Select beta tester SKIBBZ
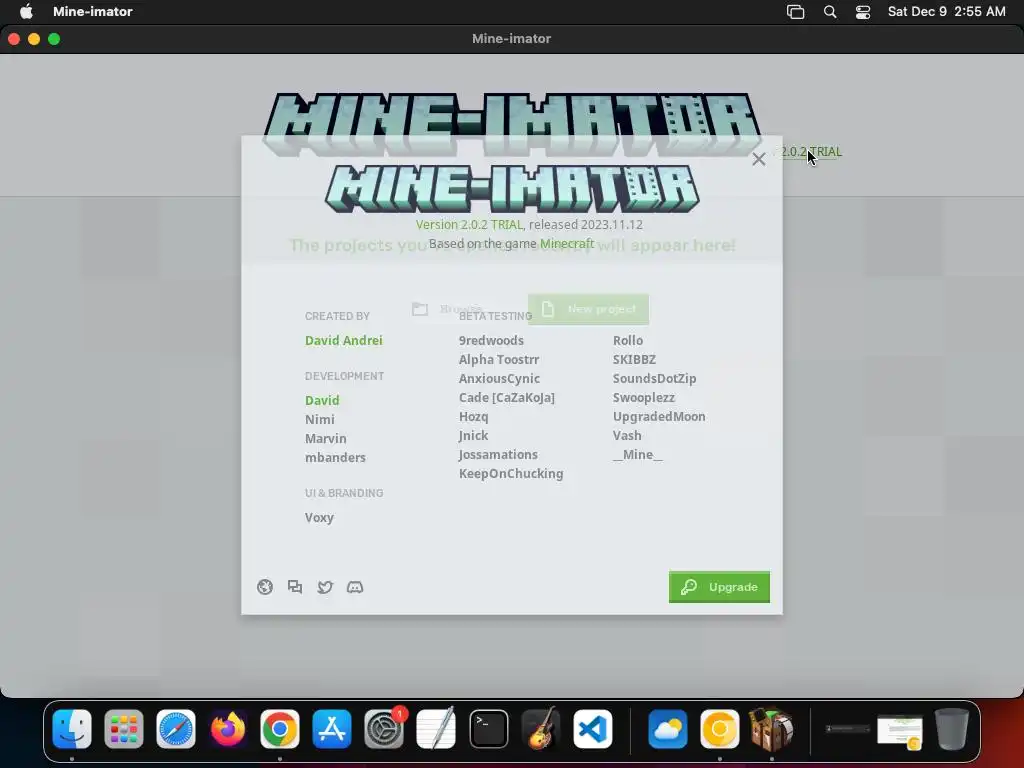Image resolution: width=1024 pixels, height=768 pixels. tap(634, 359)
